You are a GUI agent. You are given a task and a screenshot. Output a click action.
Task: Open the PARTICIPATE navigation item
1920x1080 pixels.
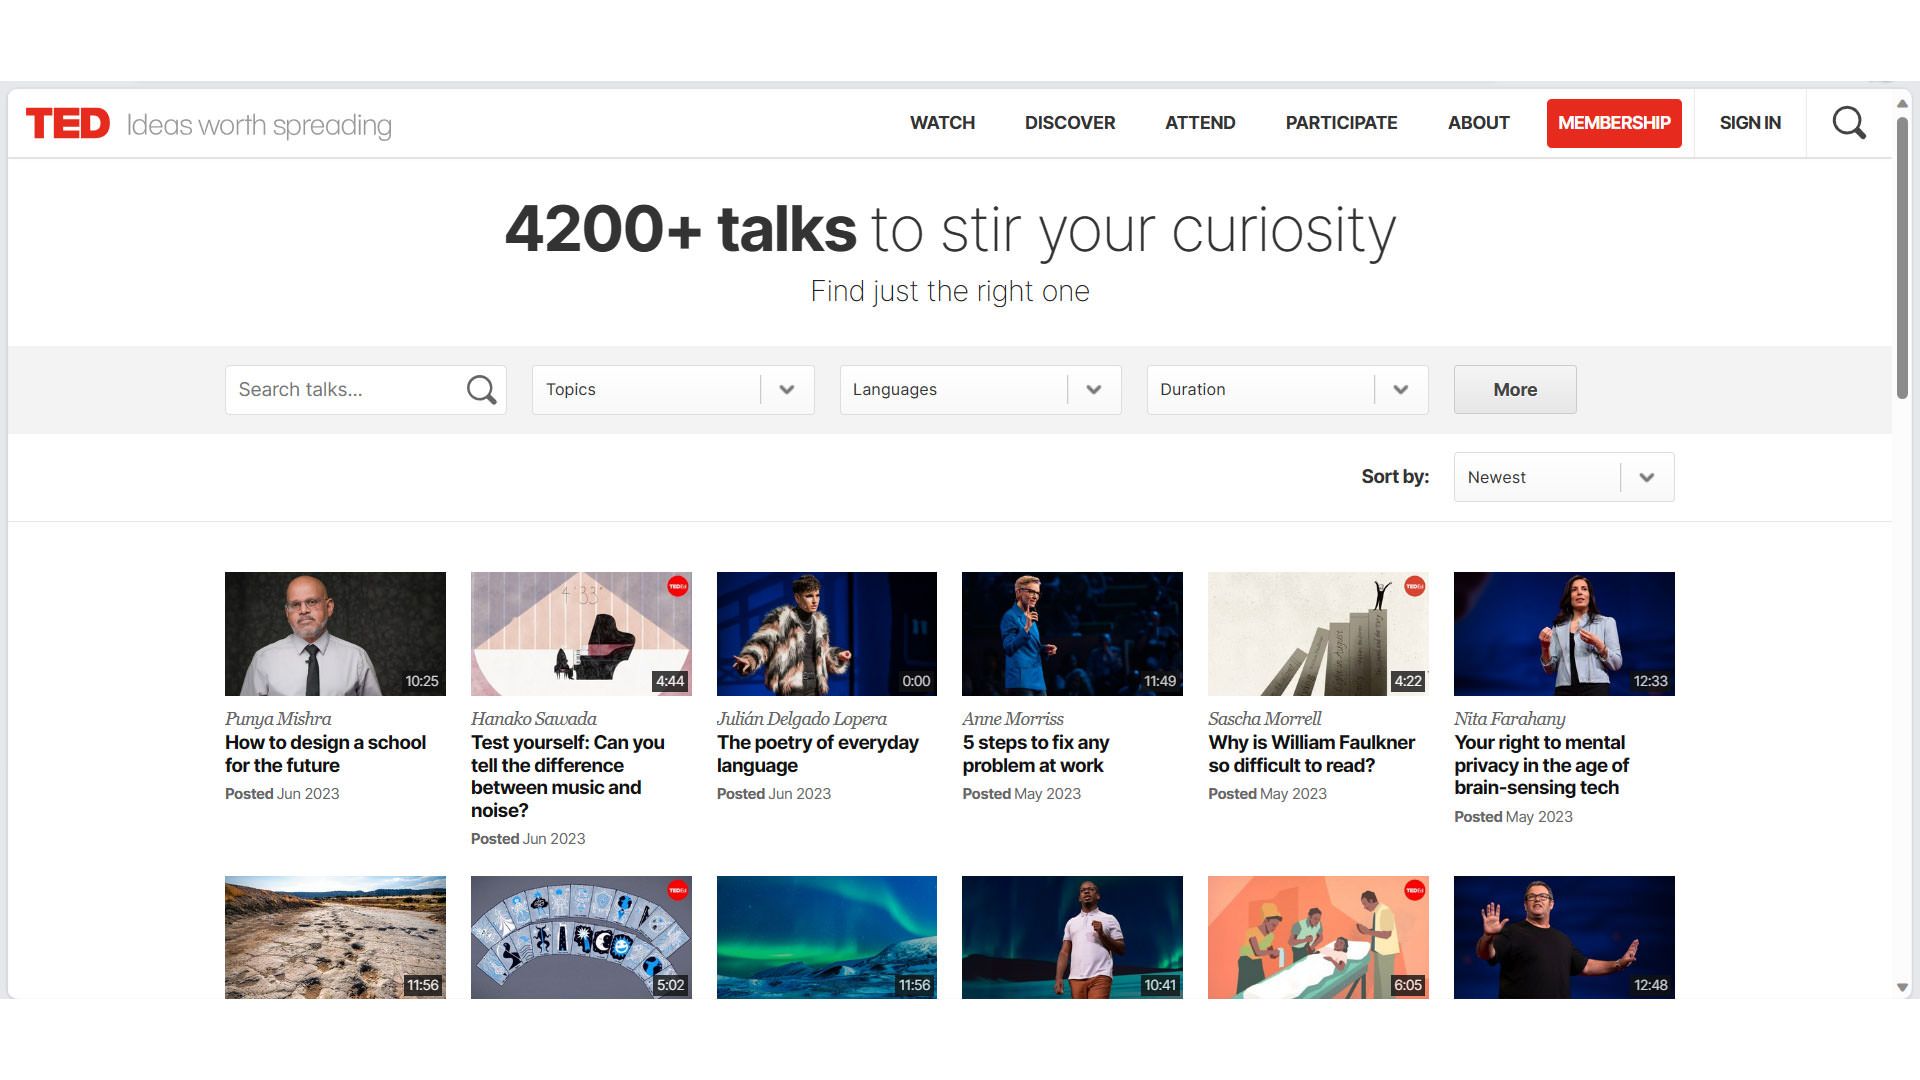click(1341, 122)
